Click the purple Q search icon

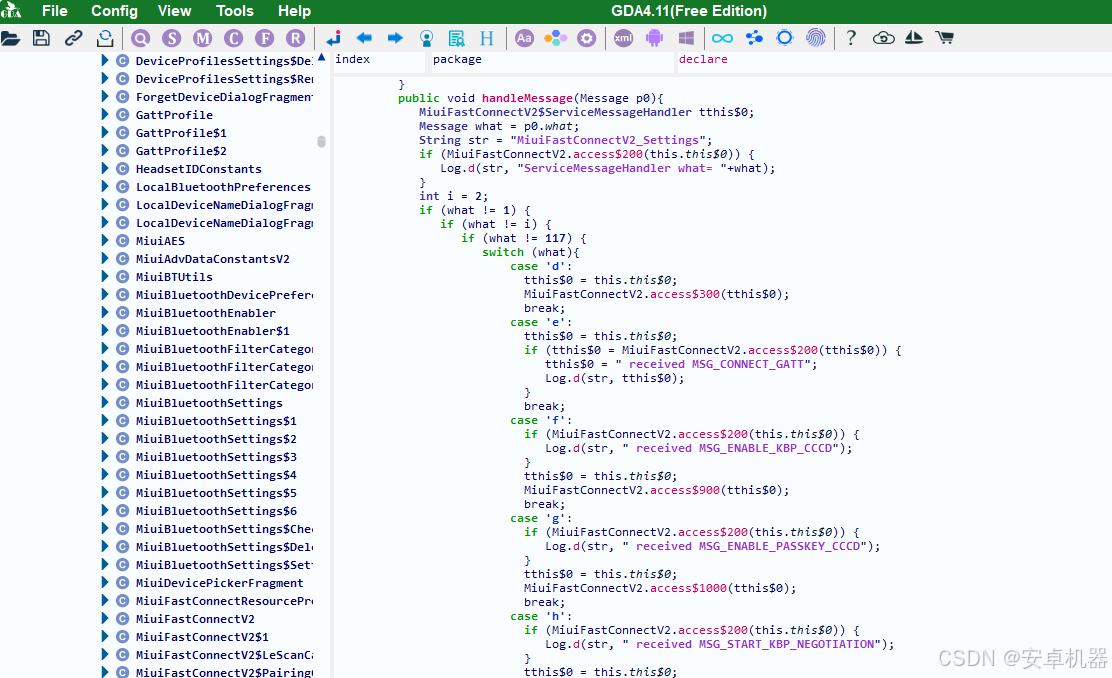[140, 38]
